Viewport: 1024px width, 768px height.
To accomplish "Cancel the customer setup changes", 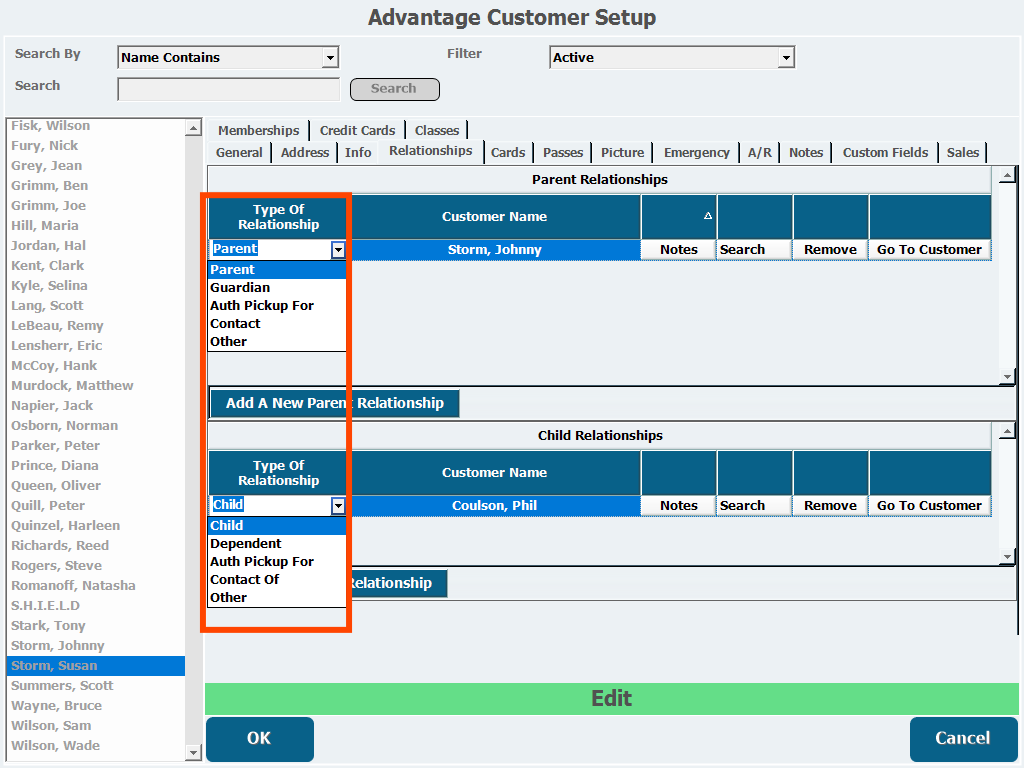I will [x=962, y=739].
